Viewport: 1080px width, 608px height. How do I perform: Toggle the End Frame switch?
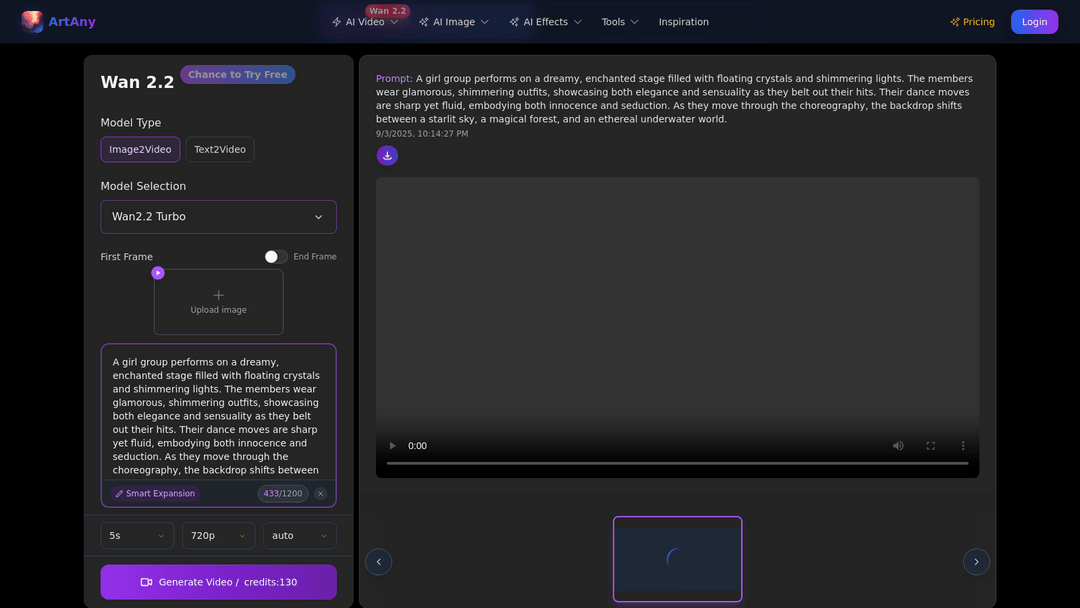tap(276, 257)
